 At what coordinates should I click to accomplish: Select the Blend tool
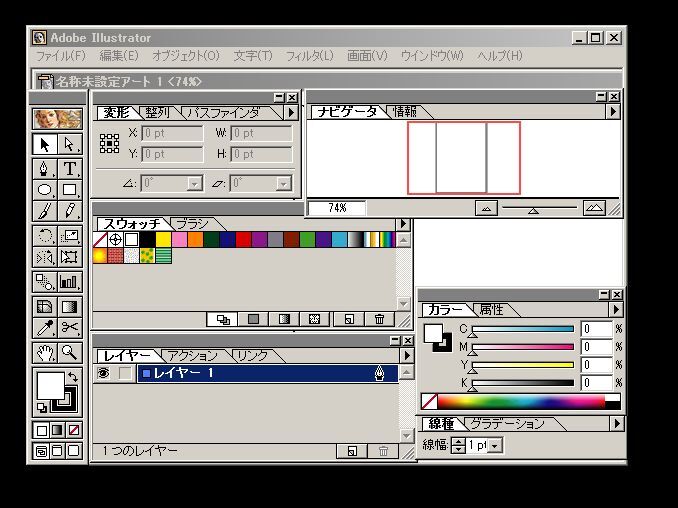tap(45, 282)
